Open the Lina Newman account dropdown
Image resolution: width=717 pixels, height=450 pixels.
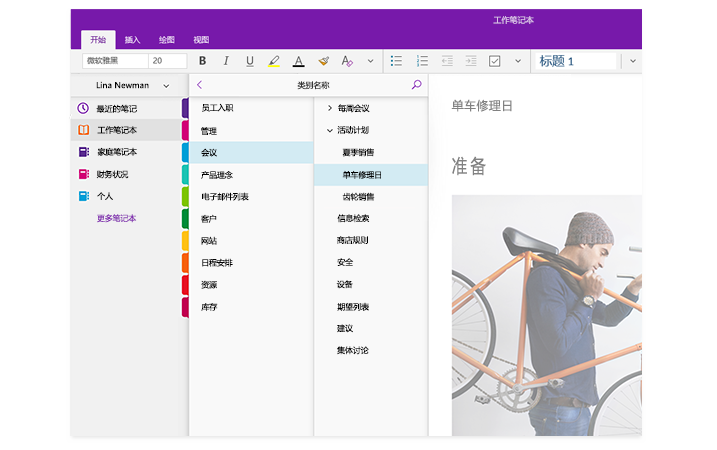[x=166, y=86]
